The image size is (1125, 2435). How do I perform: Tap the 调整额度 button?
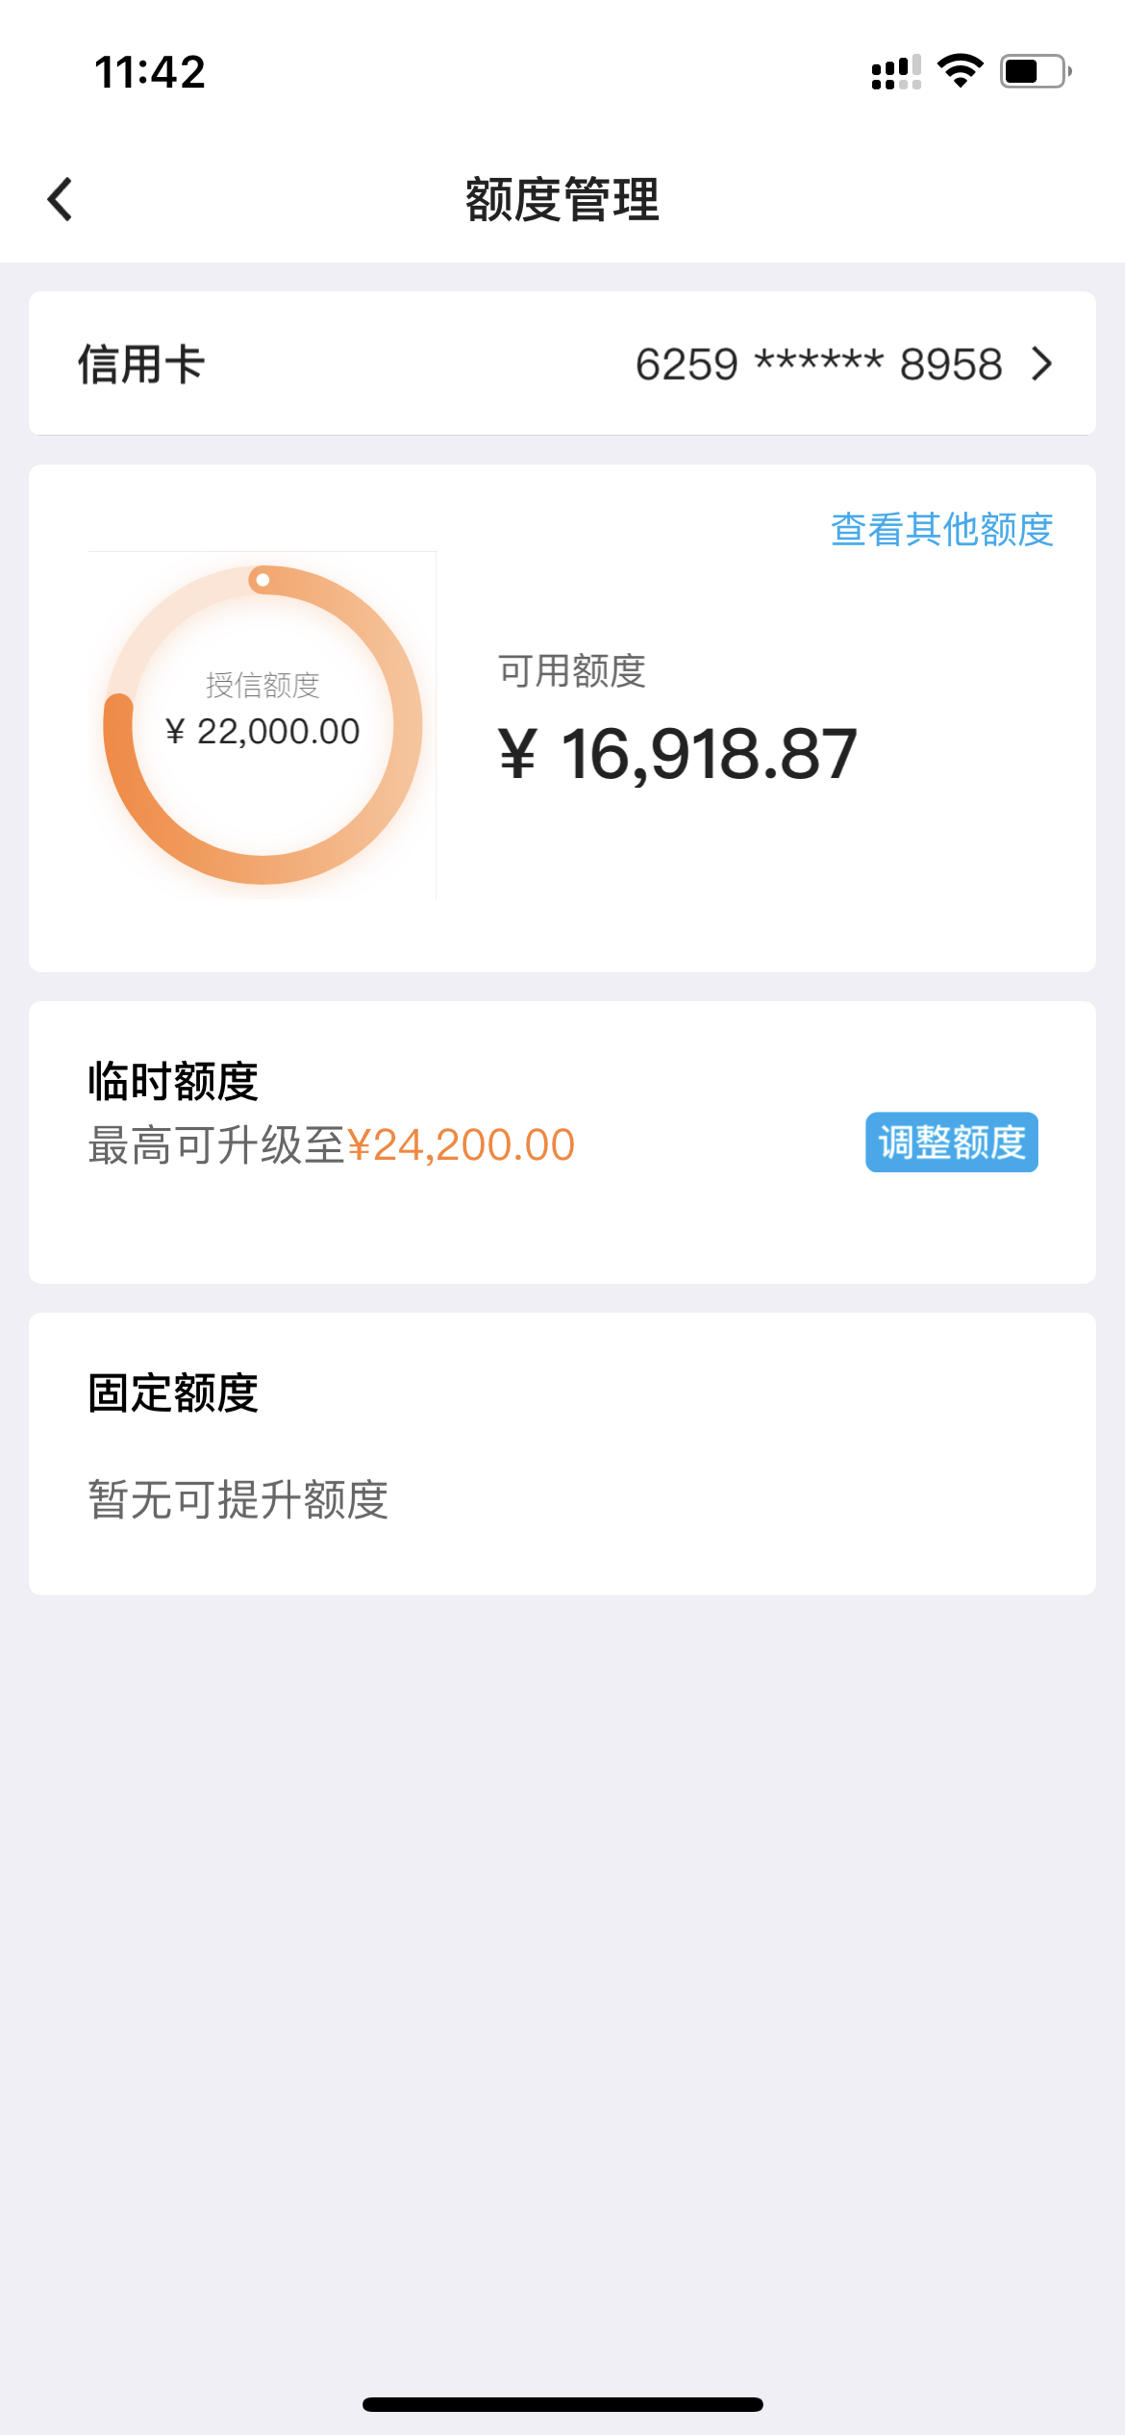tap(951, 1142)
